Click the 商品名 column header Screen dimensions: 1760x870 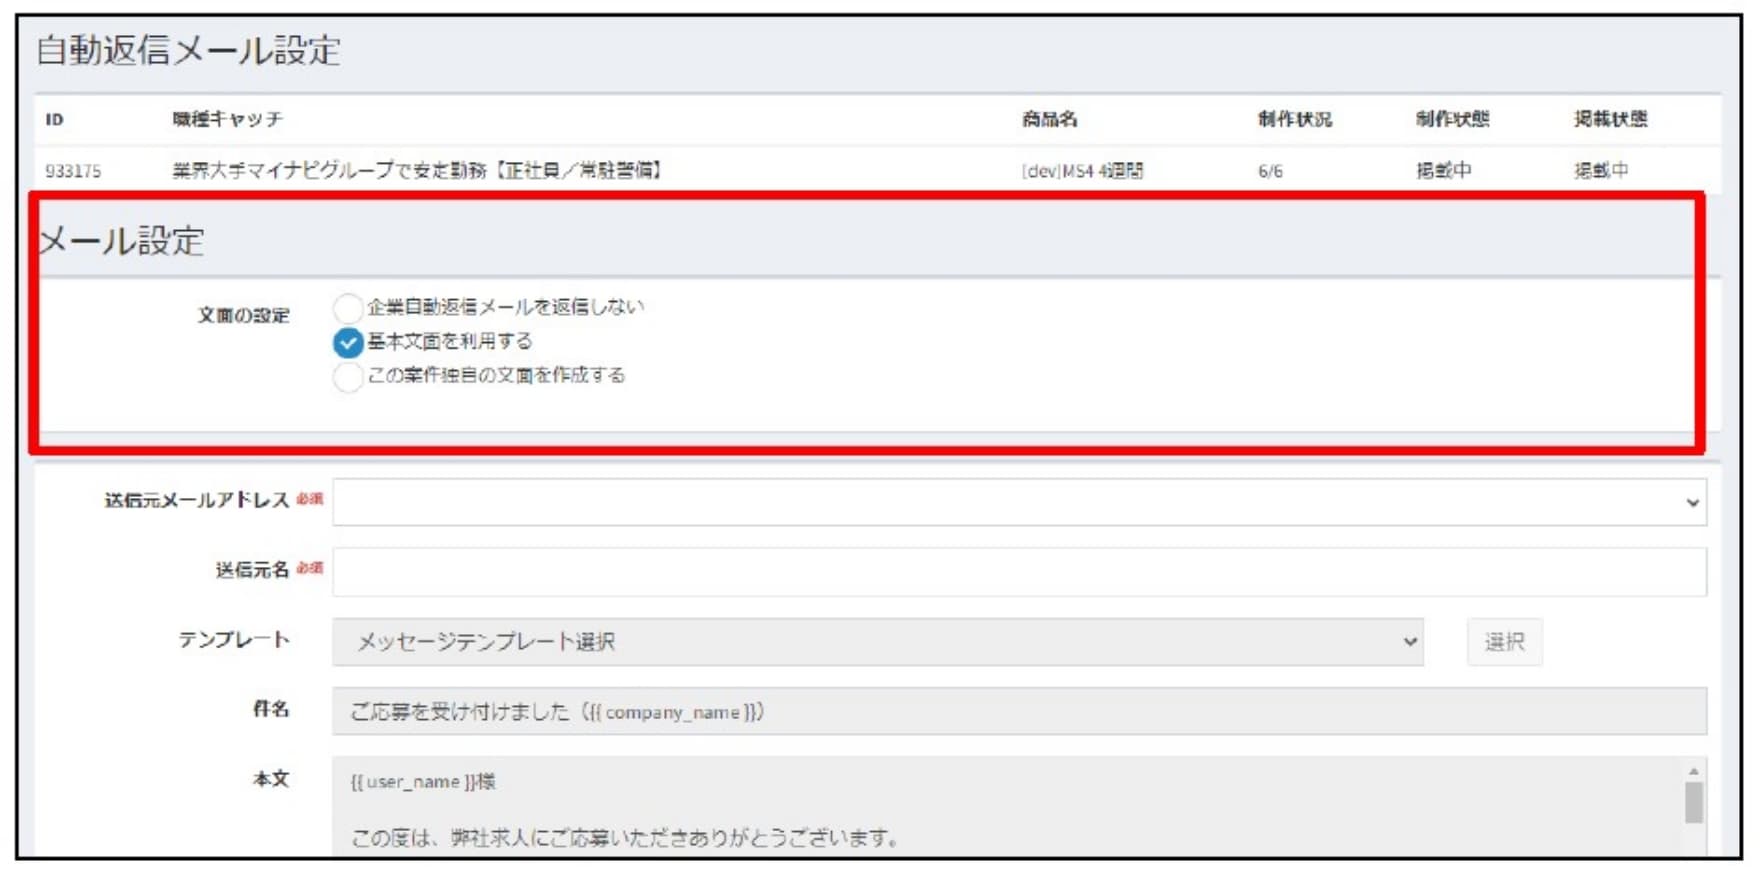pyautogui.click(x=1049, y=119)
